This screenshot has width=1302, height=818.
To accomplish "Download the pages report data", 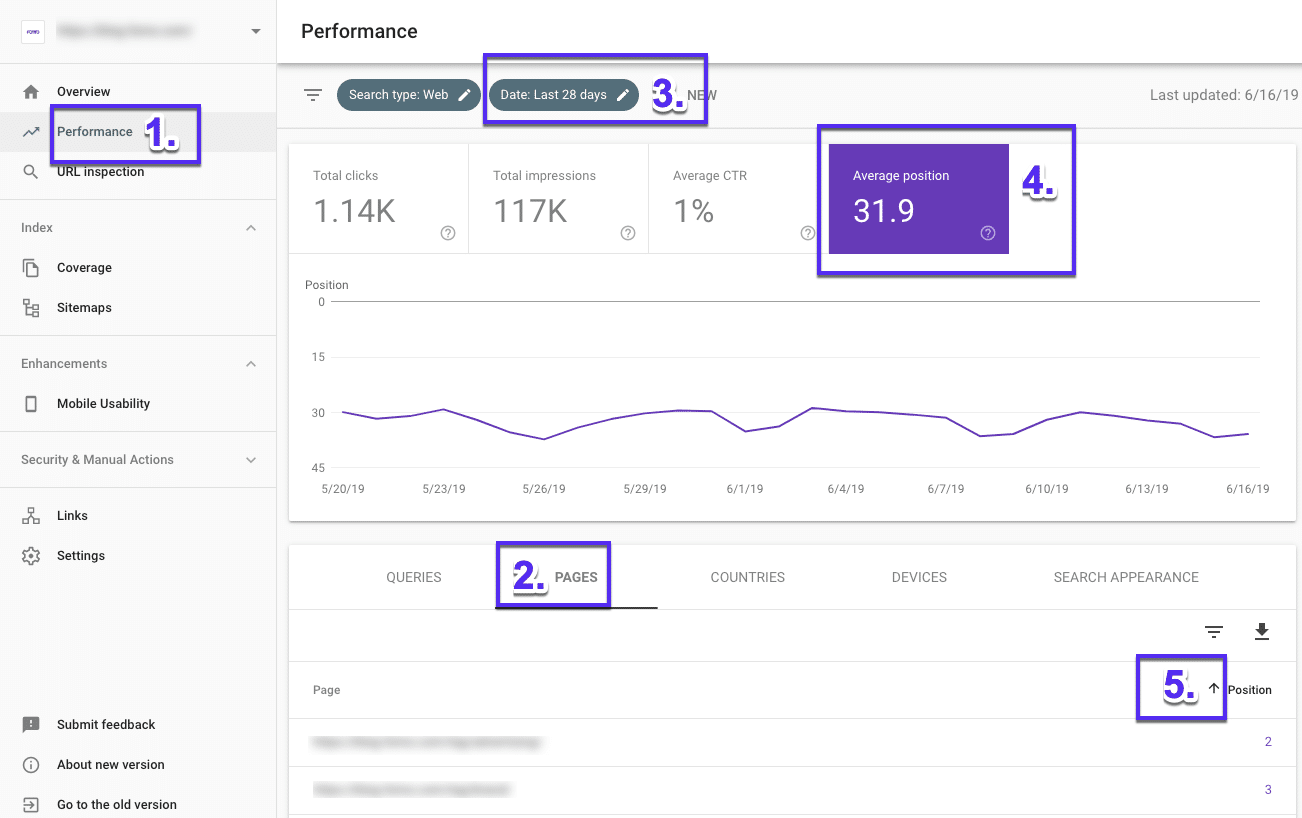I will coord(1261,632).
